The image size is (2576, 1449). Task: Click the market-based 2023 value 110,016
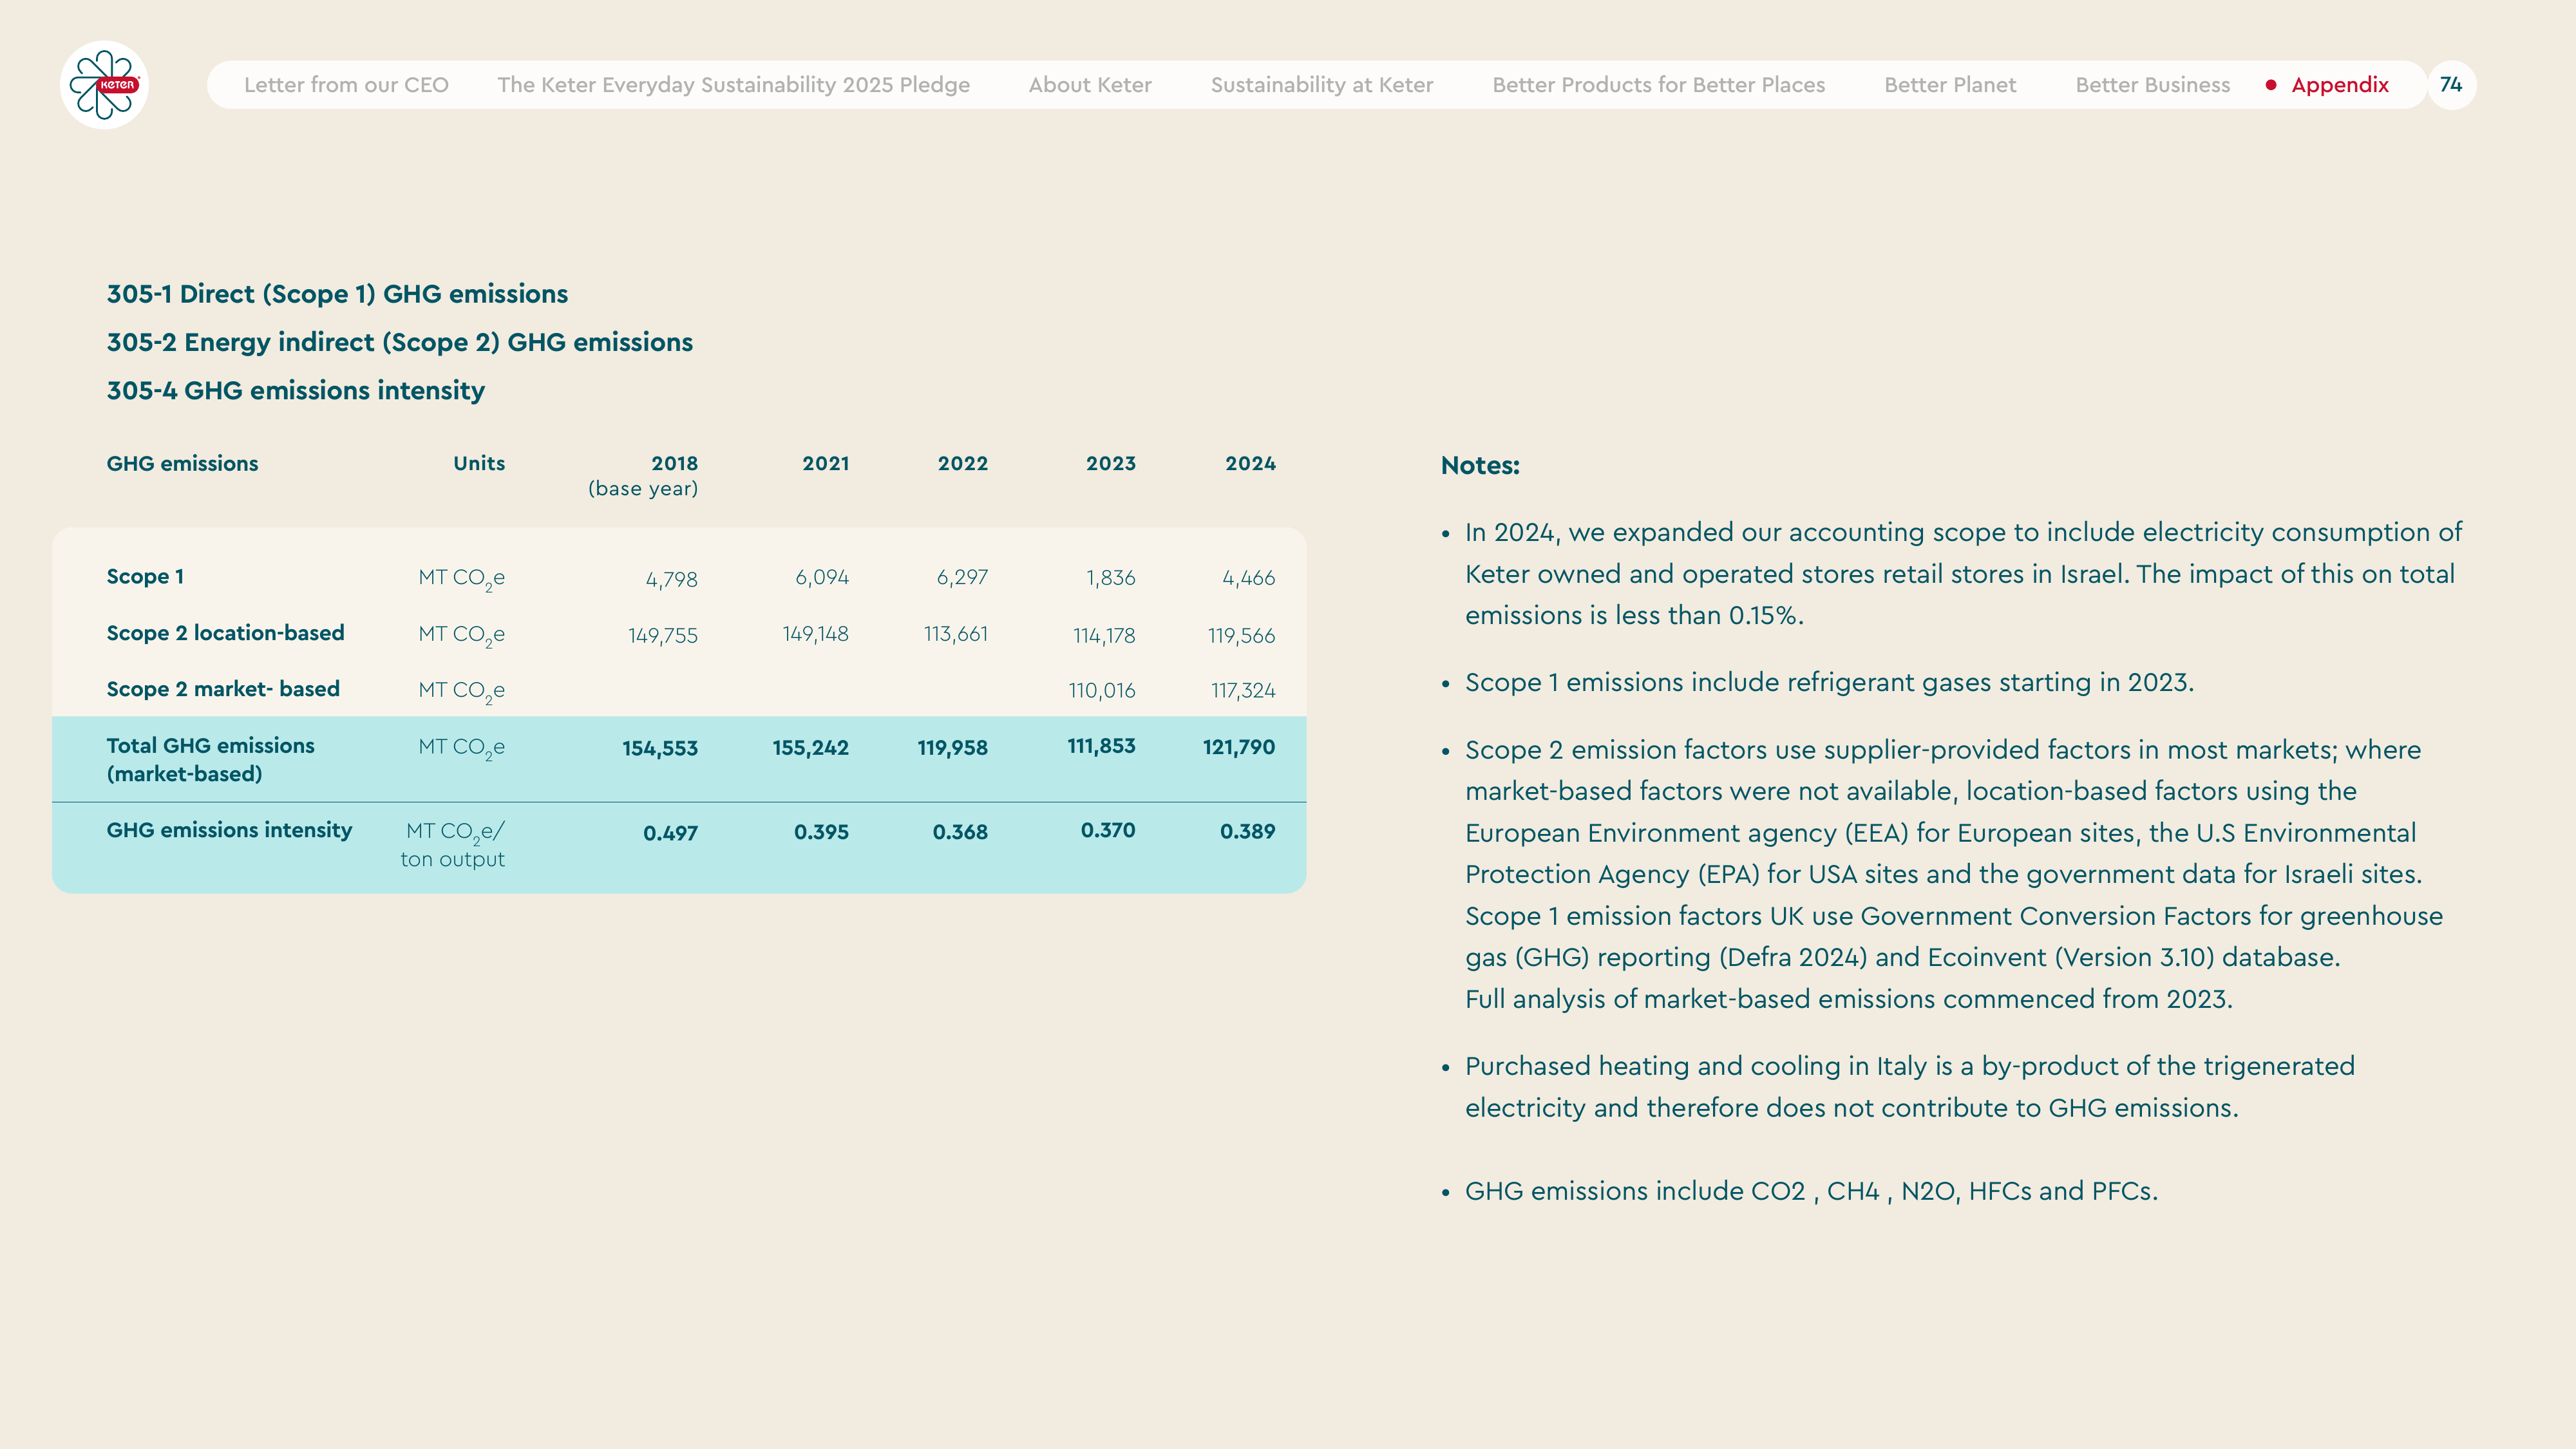(x=1101, y=691)
